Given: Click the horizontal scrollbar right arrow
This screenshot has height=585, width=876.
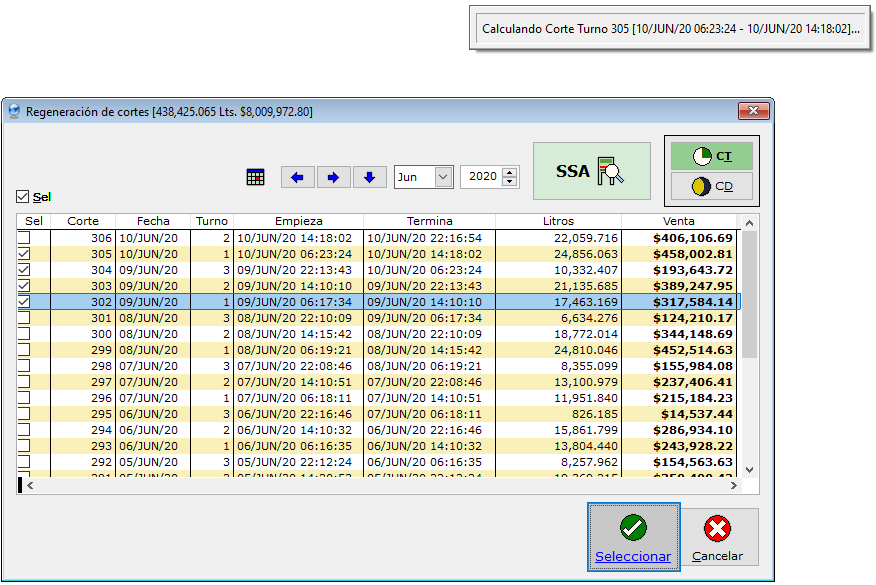Looking at the screenshot, I should (734, 485).
